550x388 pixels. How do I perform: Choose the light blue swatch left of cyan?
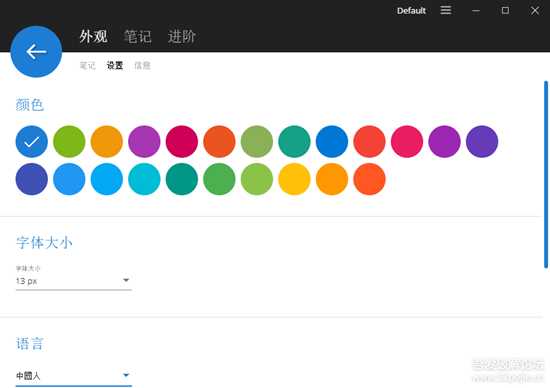(107, 179)
